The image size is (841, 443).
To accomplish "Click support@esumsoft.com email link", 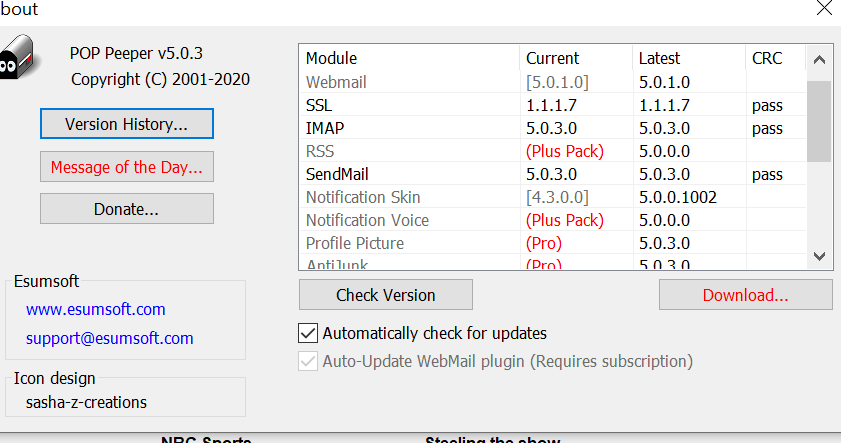I will pyautogui.click(x=109, y=338).
